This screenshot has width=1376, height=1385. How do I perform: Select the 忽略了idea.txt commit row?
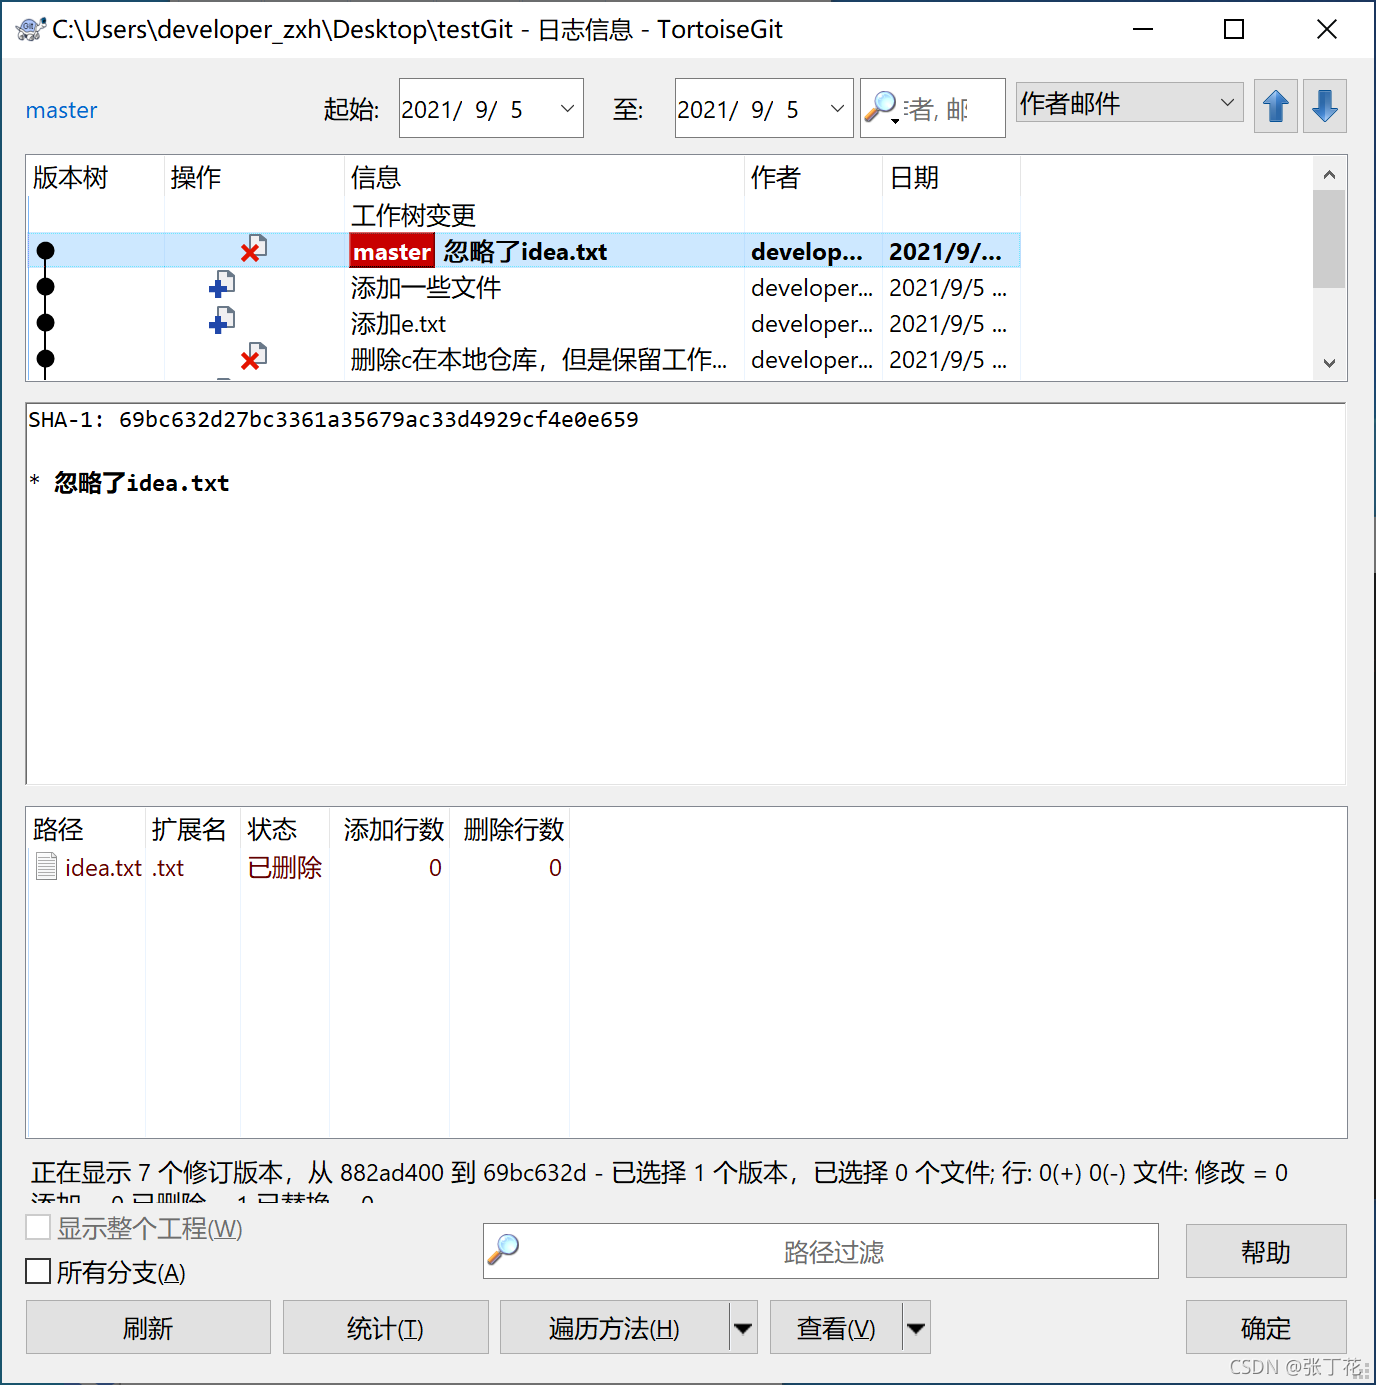click(524, 250)
